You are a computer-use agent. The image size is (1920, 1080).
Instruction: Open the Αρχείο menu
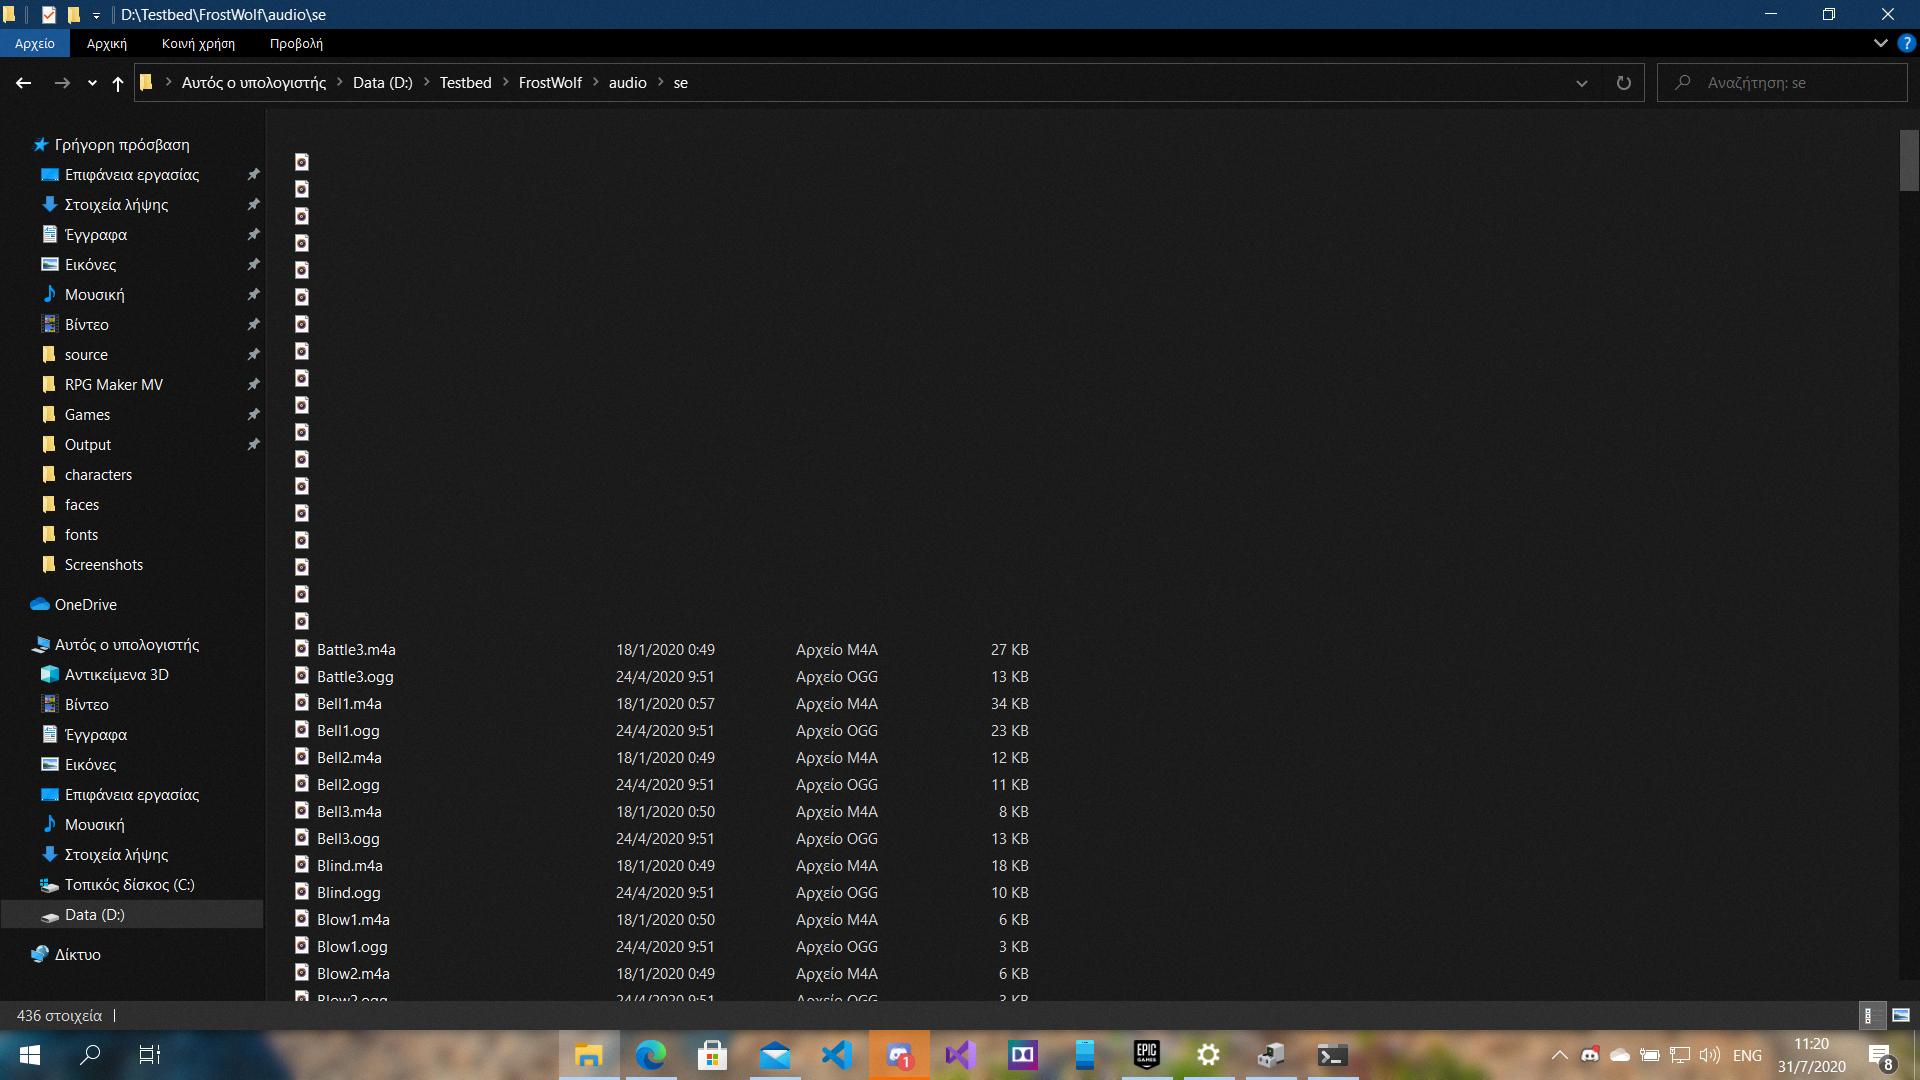(35, 43)
